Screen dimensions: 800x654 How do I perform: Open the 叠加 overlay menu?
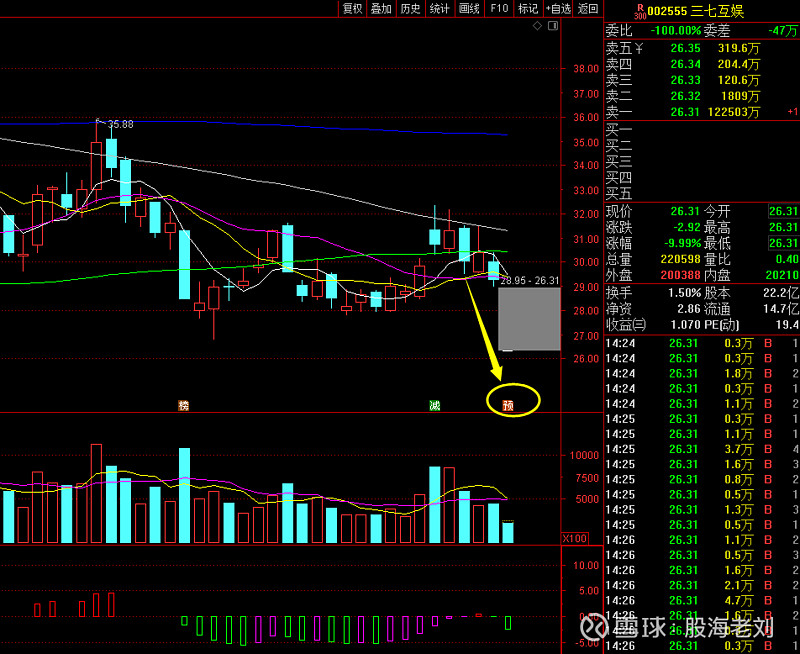[381, 9]
